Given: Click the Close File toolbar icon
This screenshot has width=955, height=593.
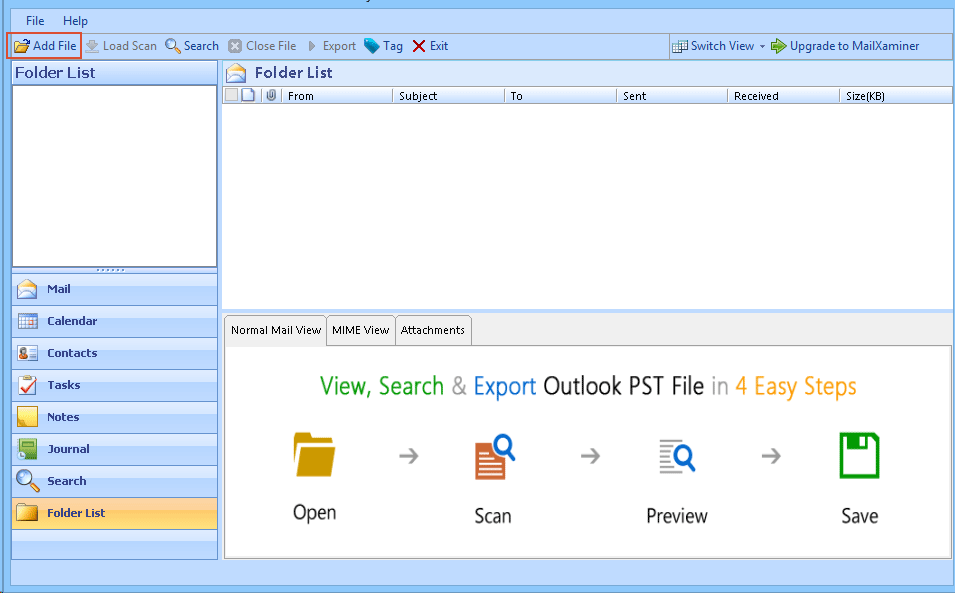Looking at the screenshot, I should 235,46.
